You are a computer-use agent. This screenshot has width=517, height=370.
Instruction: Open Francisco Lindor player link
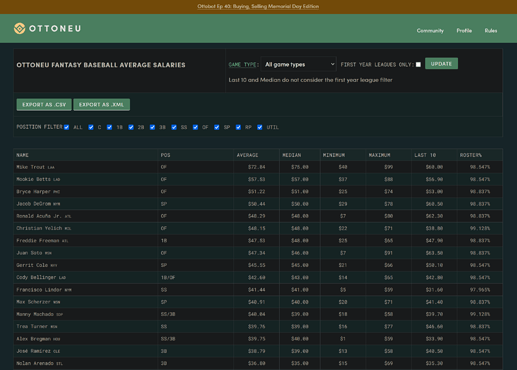click(x=39, y=290)
